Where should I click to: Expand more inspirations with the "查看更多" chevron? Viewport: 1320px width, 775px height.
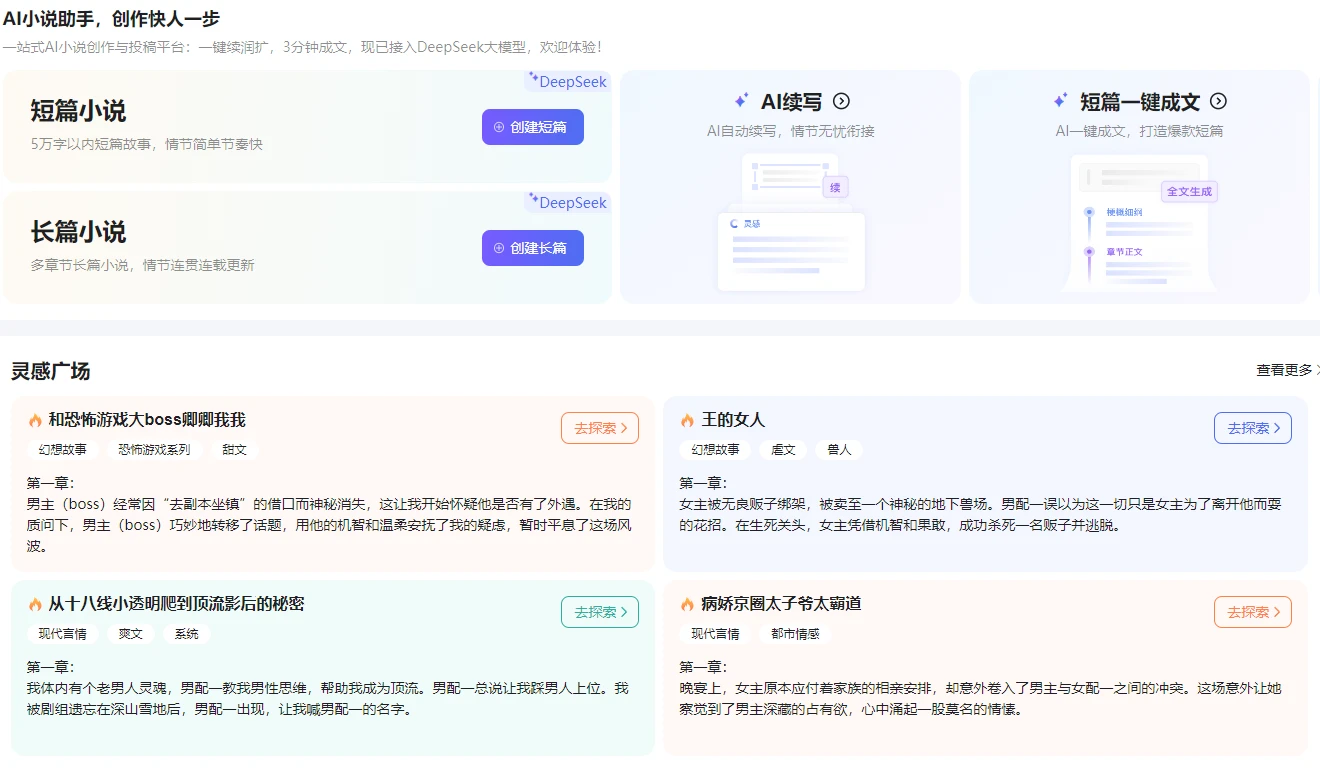tap(1286, 370)
